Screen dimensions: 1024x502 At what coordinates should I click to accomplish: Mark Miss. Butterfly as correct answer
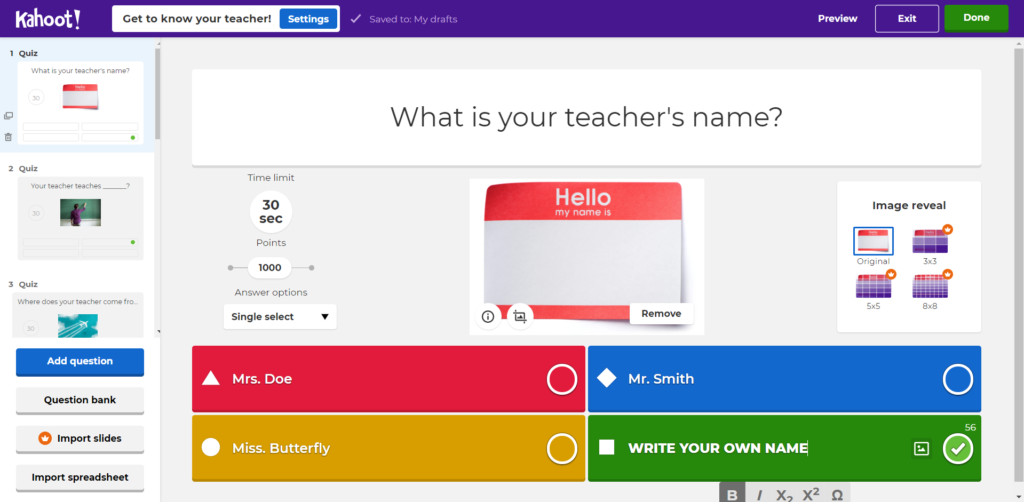561,449
